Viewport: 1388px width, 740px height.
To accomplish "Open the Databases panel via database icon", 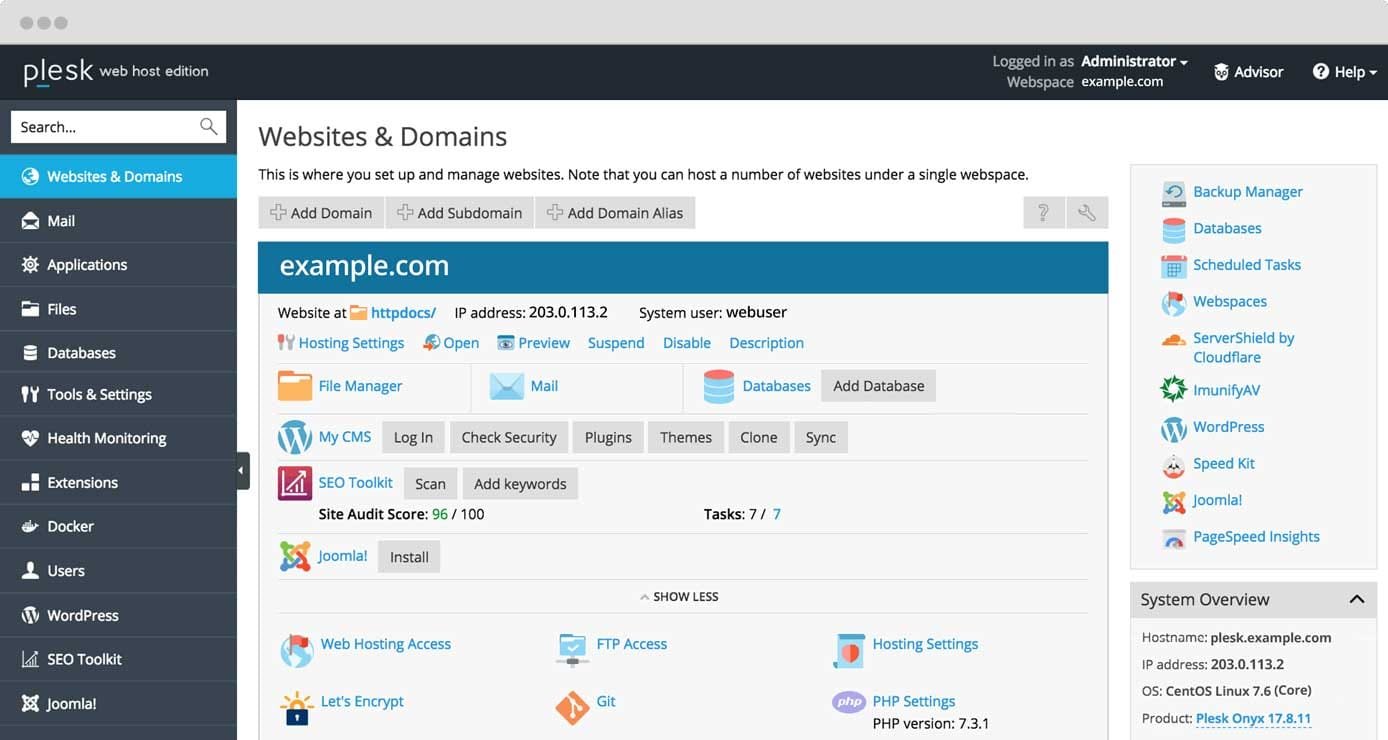I will click(x=719, y=385).
